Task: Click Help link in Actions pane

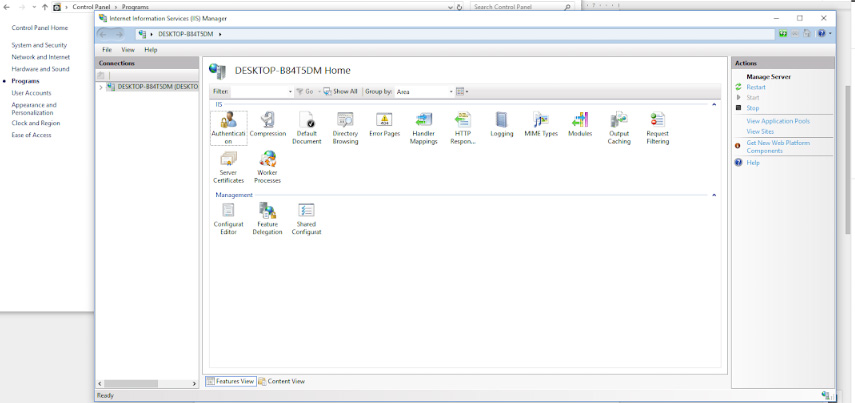Action: (752, 163)
